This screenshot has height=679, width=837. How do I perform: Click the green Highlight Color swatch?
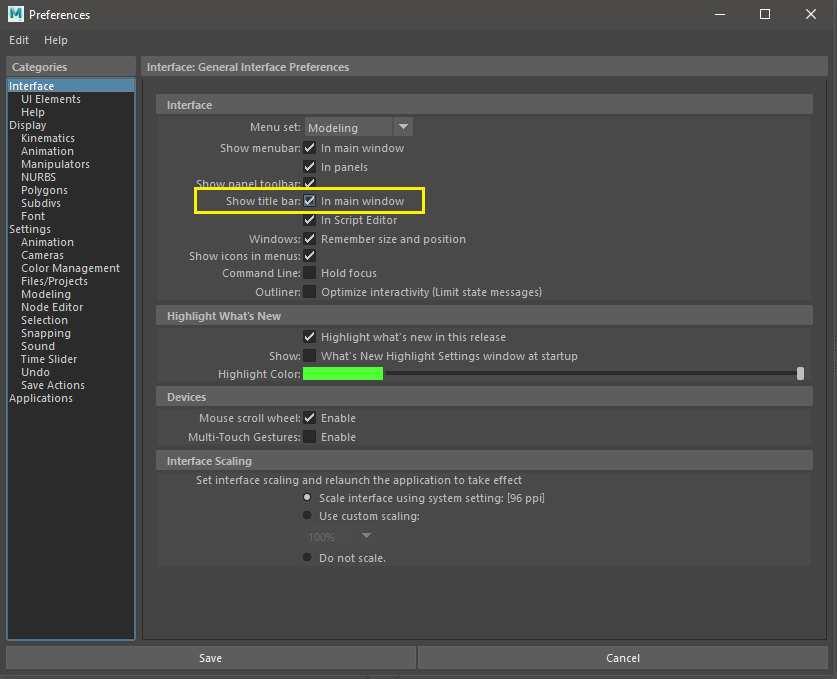(x=343, y=373)
